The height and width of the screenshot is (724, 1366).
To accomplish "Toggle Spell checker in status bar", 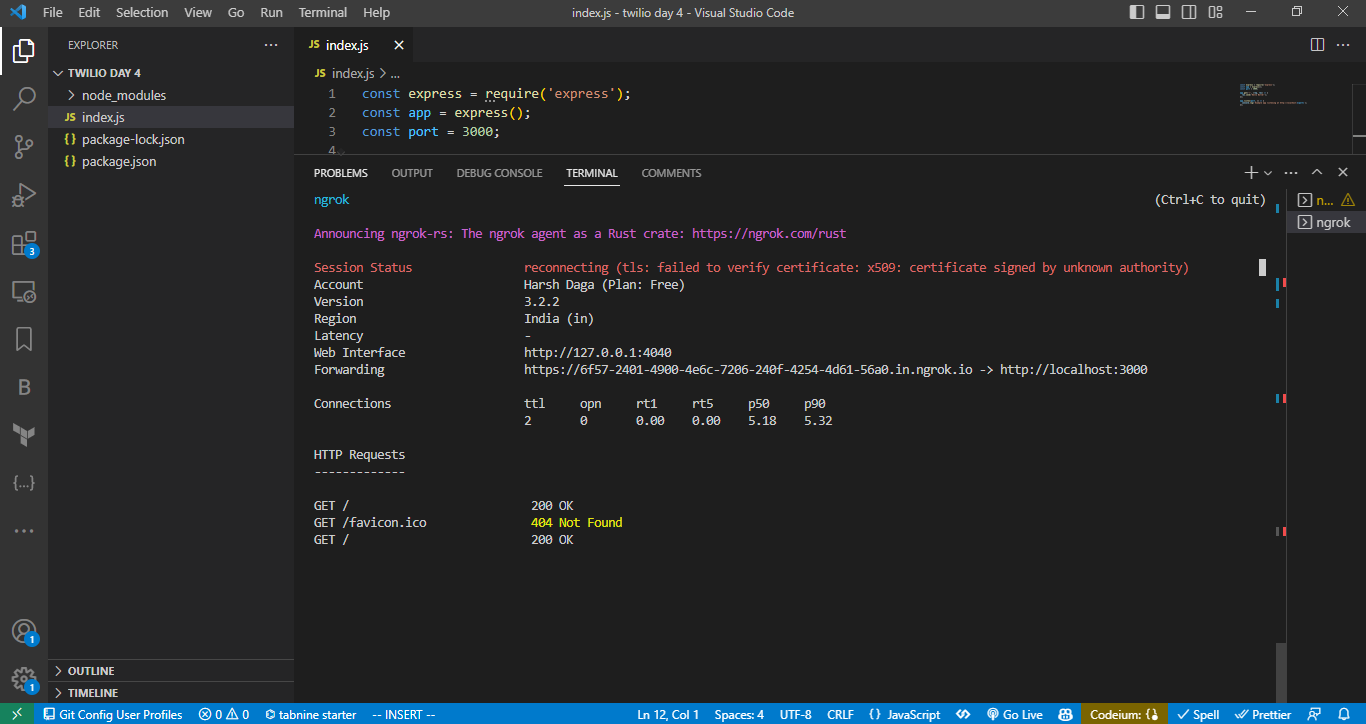I will point(1198,714).
